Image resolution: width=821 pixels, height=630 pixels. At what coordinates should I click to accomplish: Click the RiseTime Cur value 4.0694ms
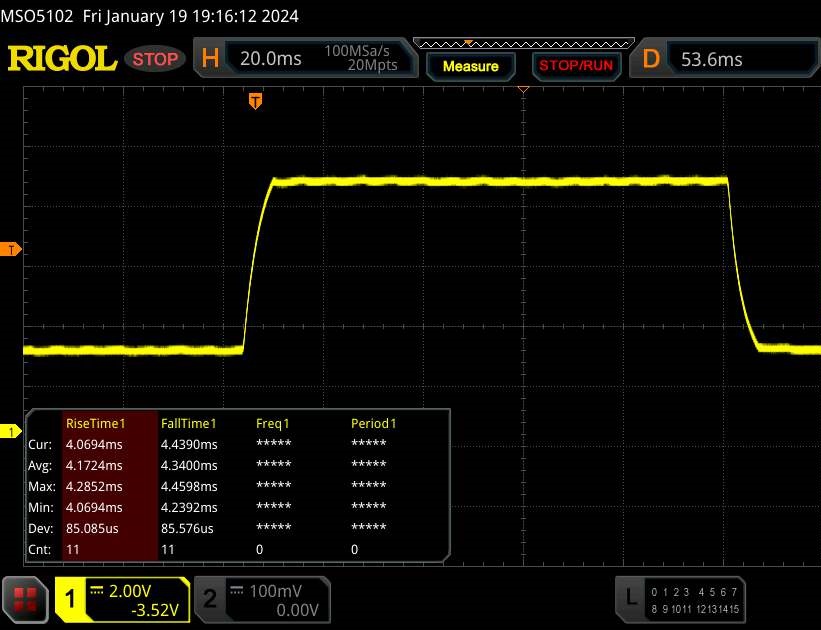[x=94, y=444]
